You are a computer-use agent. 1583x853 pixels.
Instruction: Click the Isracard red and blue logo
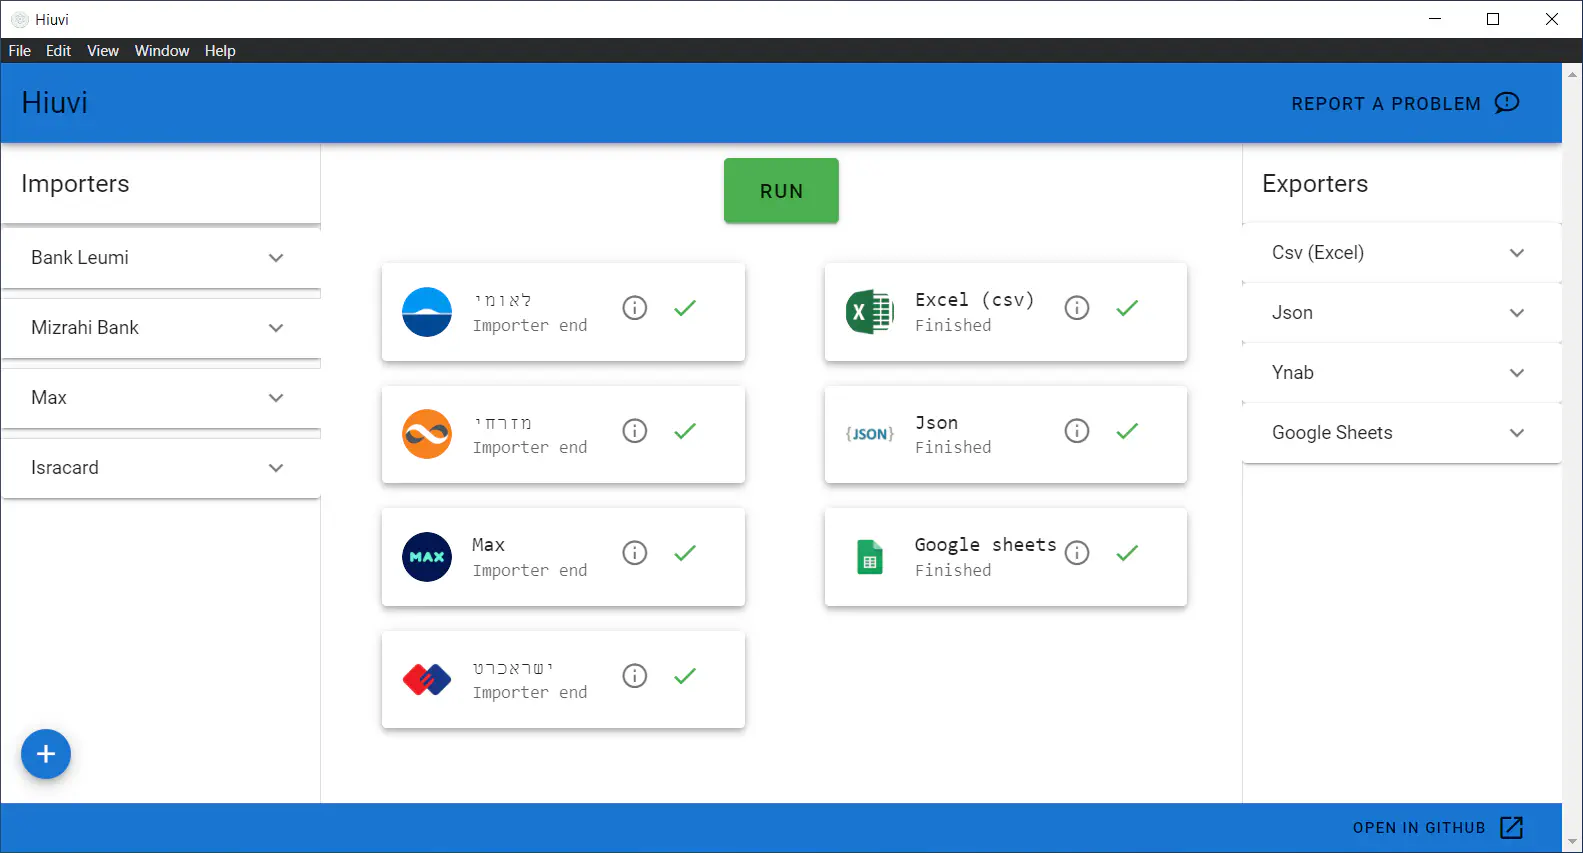tap(427, 680)
